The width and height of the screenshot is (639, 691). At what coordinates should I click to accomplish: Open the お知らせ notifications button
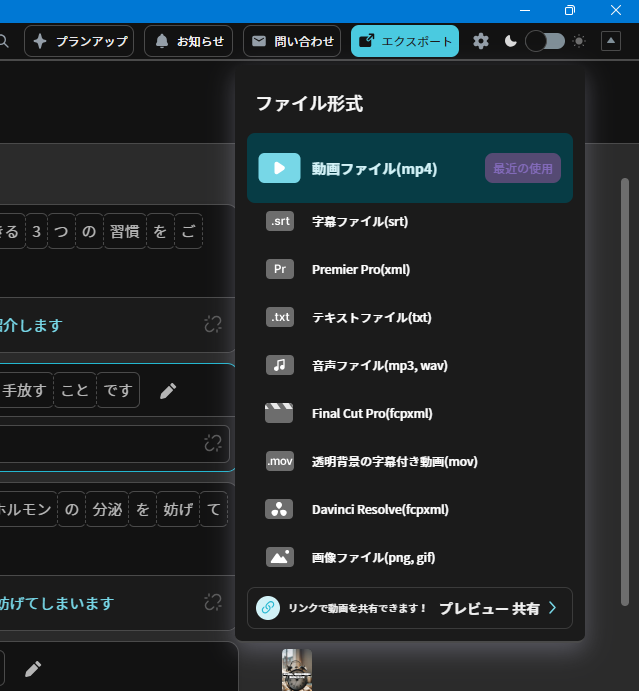pos(189,41)
